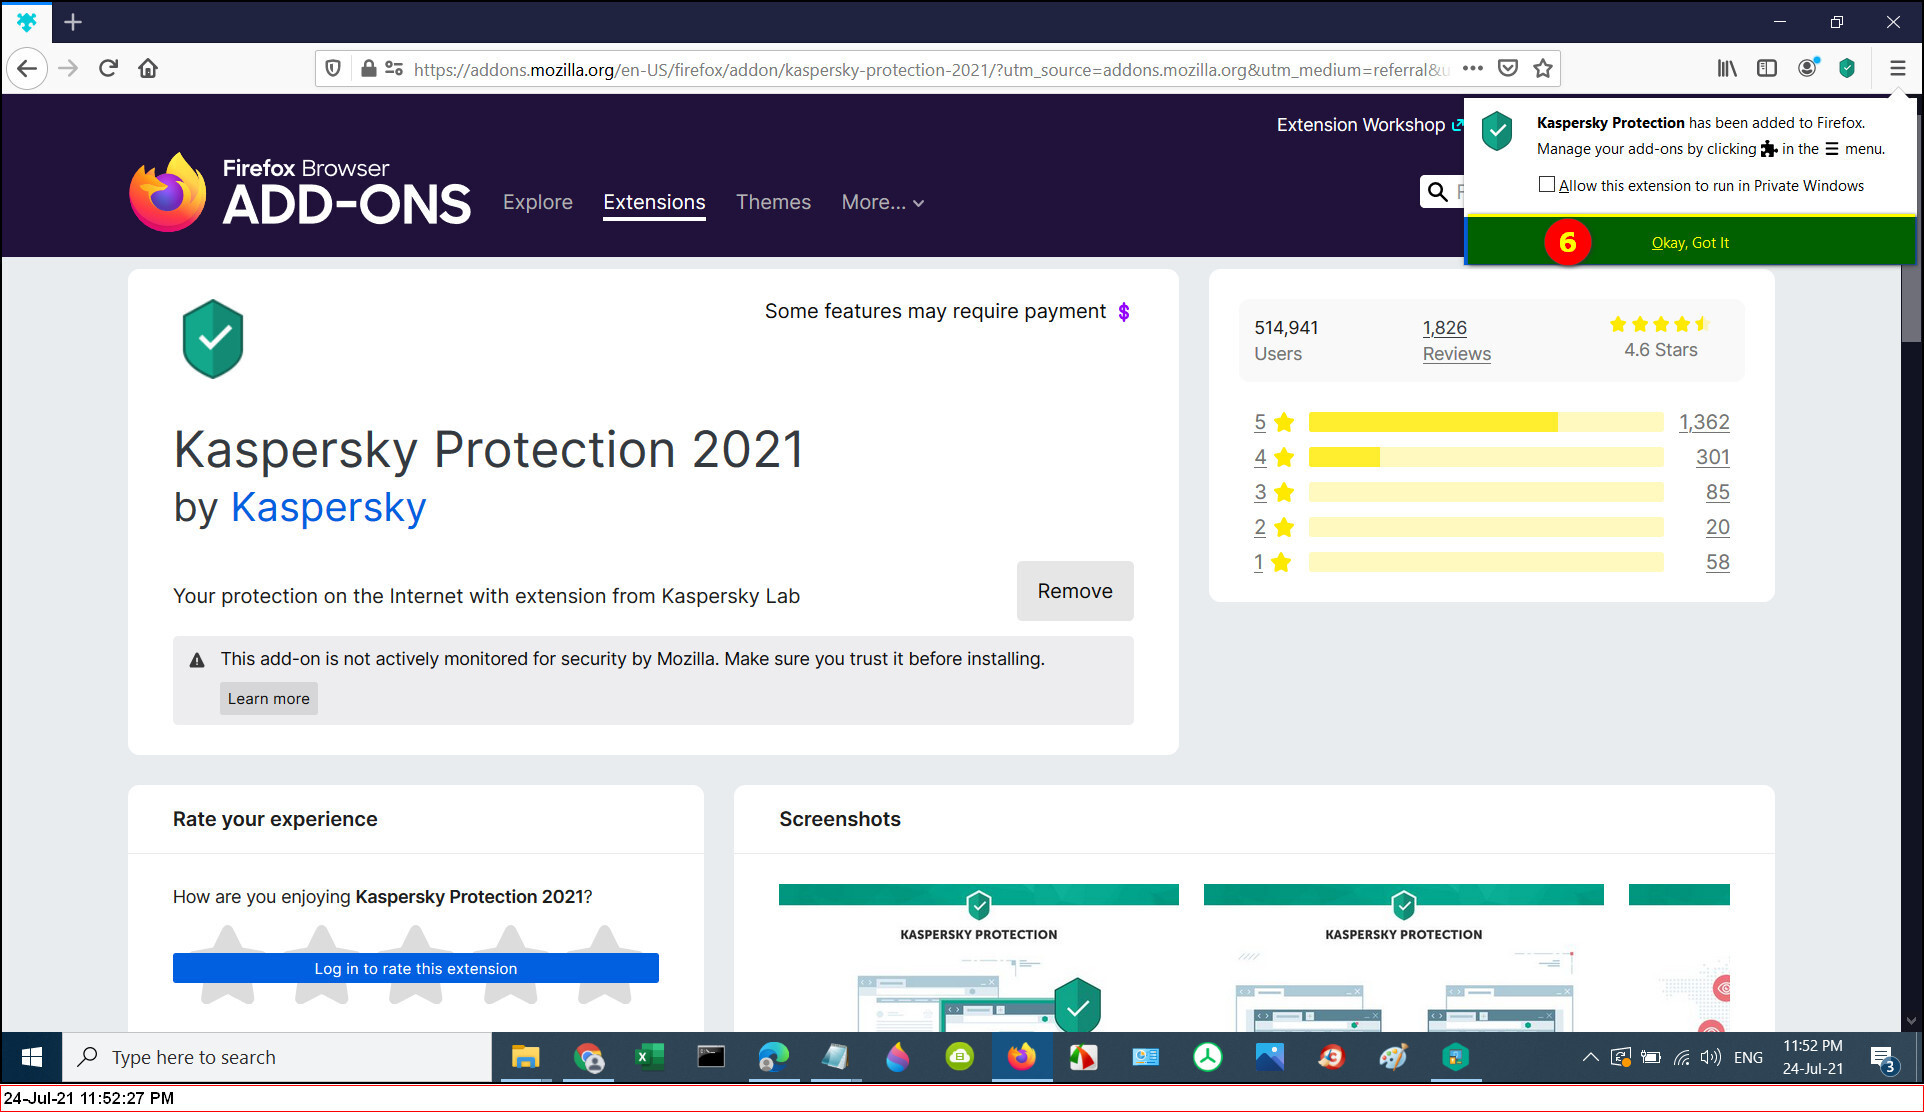This screenshot has height=1112, width=1924.
Task: Open Excel from the taskbar
Action: point(649,1057)
